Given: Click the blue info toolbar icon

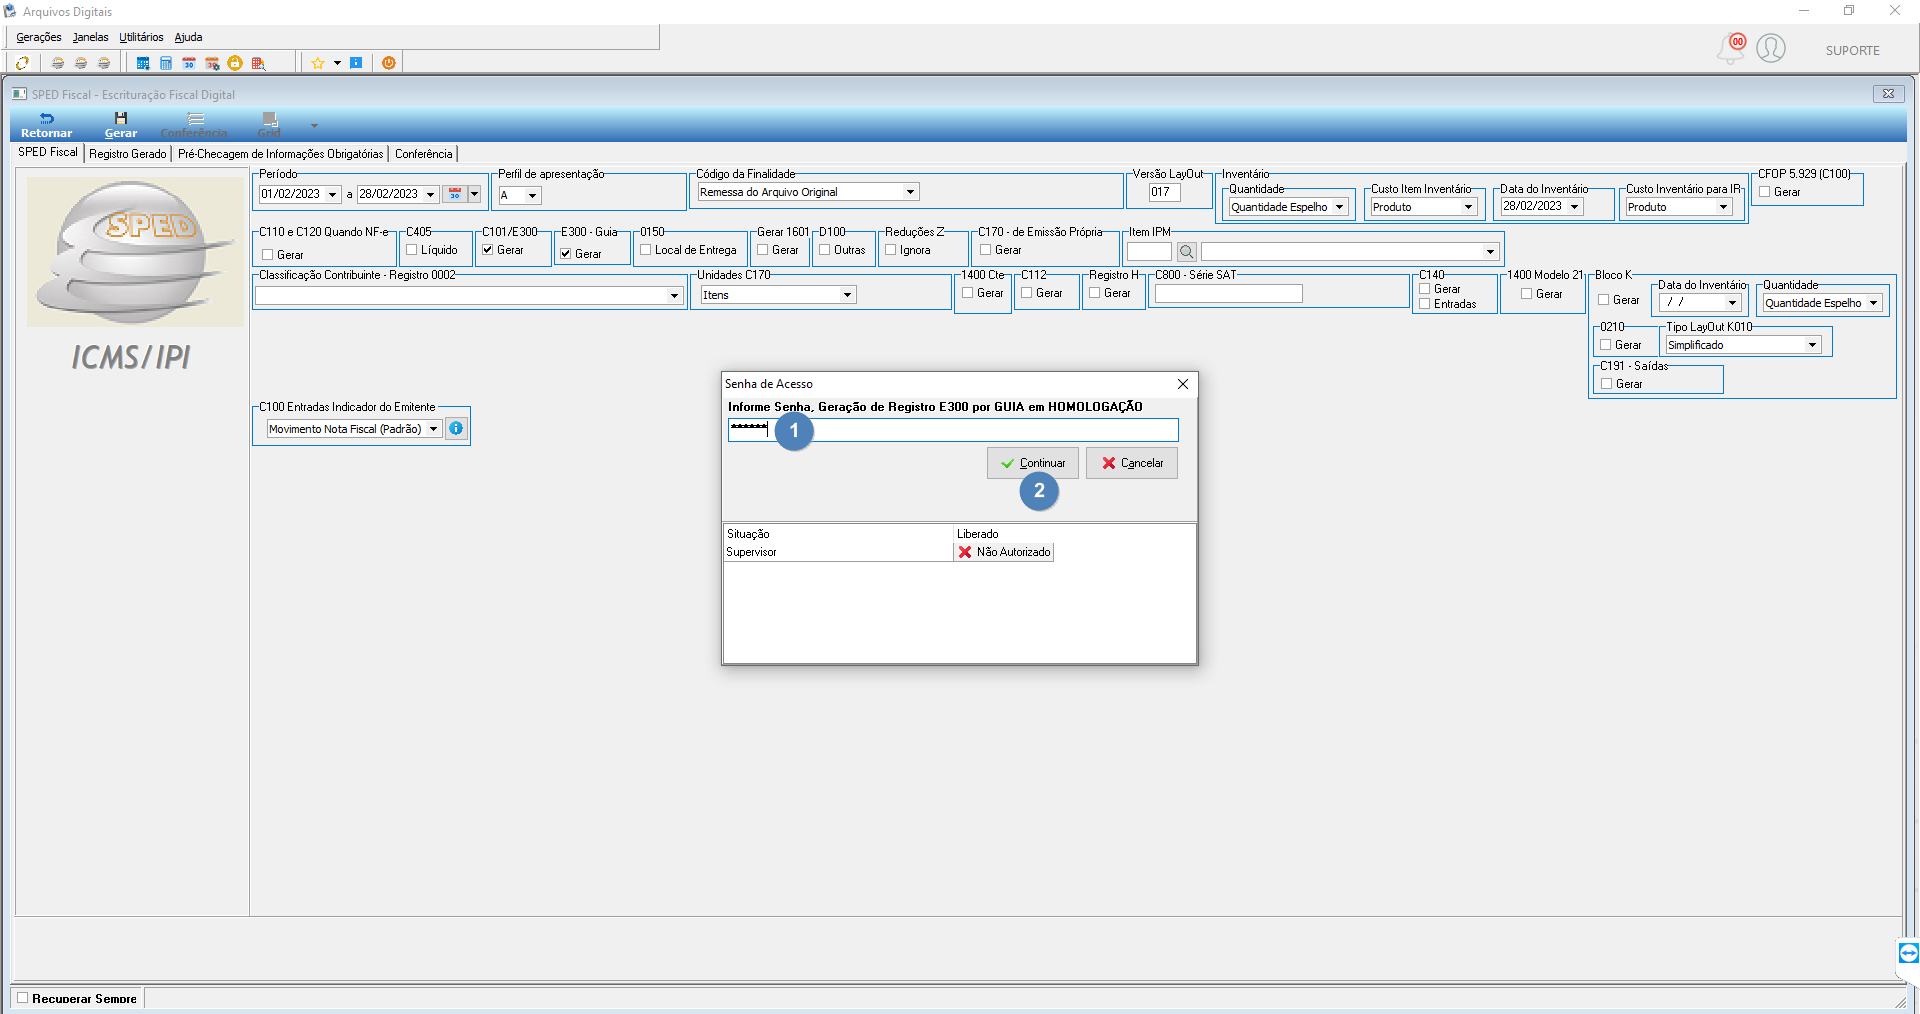Looking at the screenshot, I should click(356, 63).
